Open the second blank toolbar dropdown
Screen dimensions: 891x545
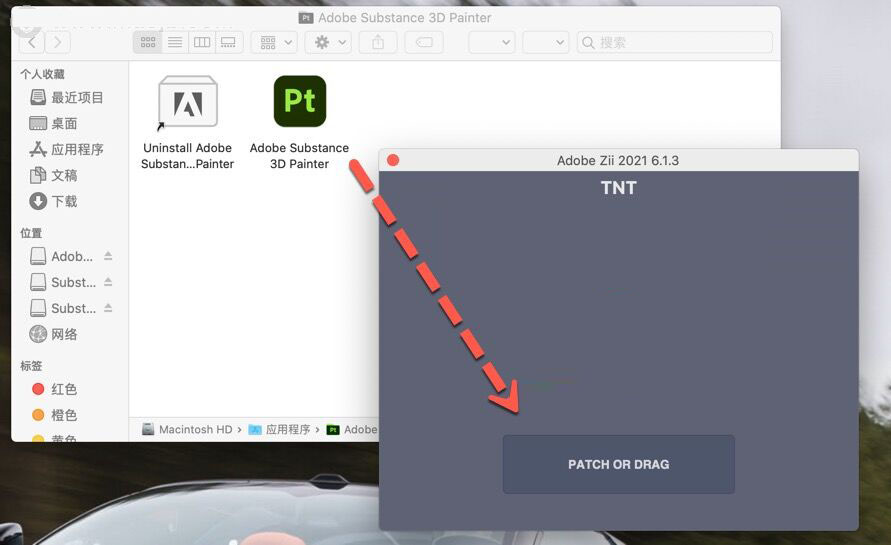pos(546,42)
